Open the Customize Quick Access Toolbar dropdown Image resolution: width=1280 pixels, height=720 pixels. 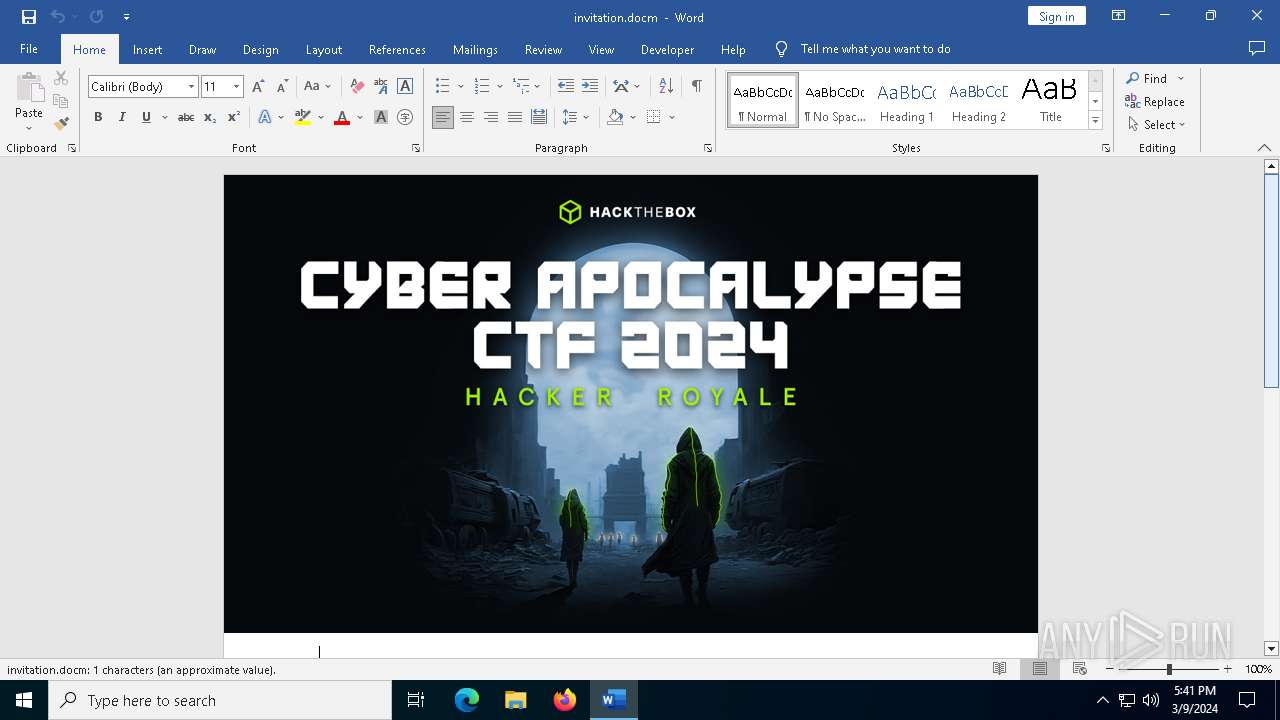(x=126, y=17)
